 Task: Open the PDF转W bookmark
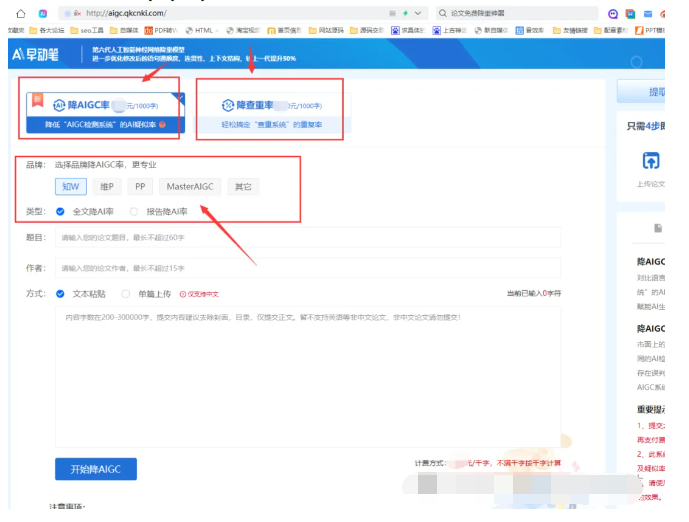pos(161,30)
